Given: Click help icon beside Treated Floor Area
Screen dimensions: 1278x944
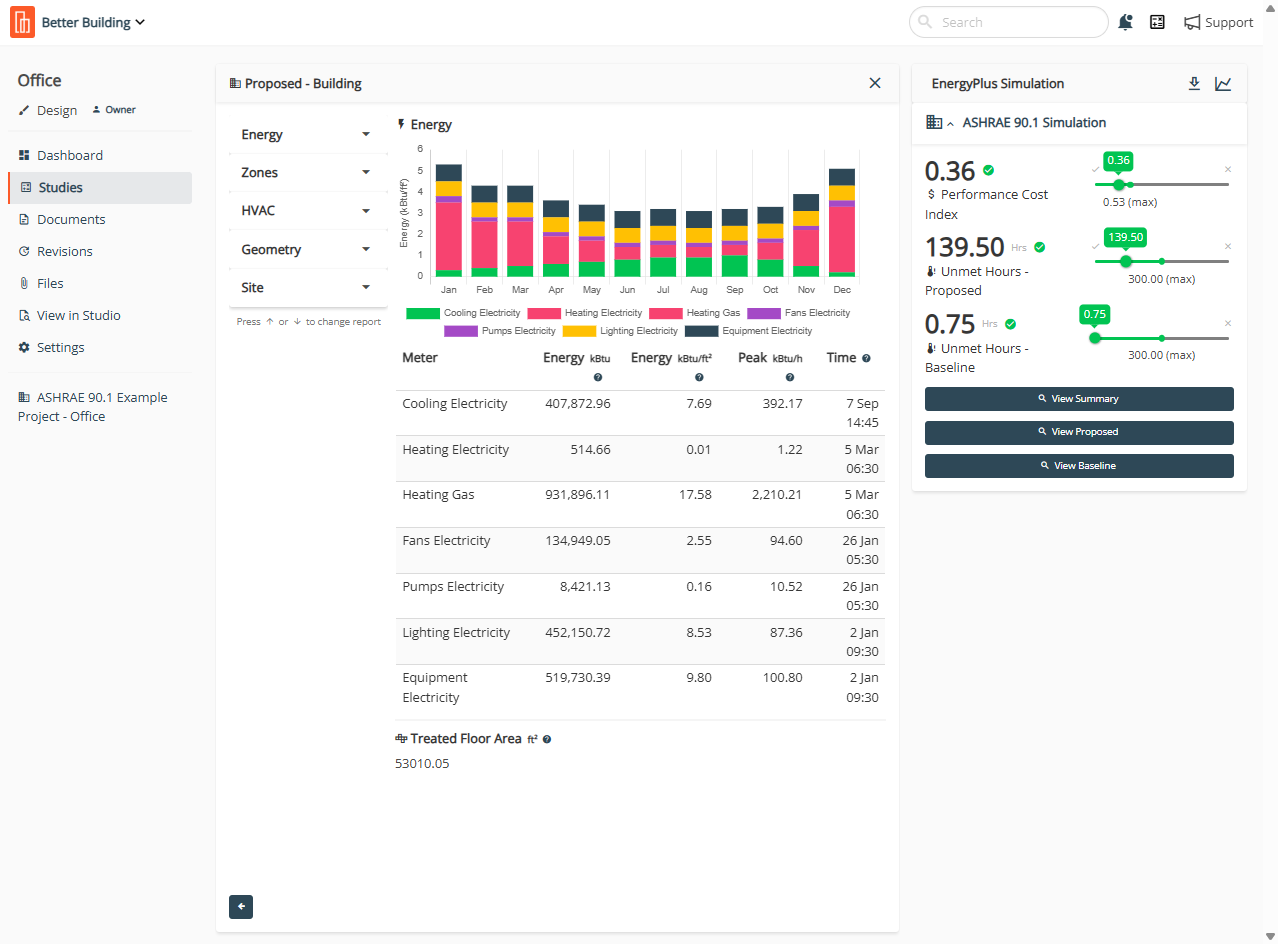Looking at the screenshot, I should click(547, 739).
